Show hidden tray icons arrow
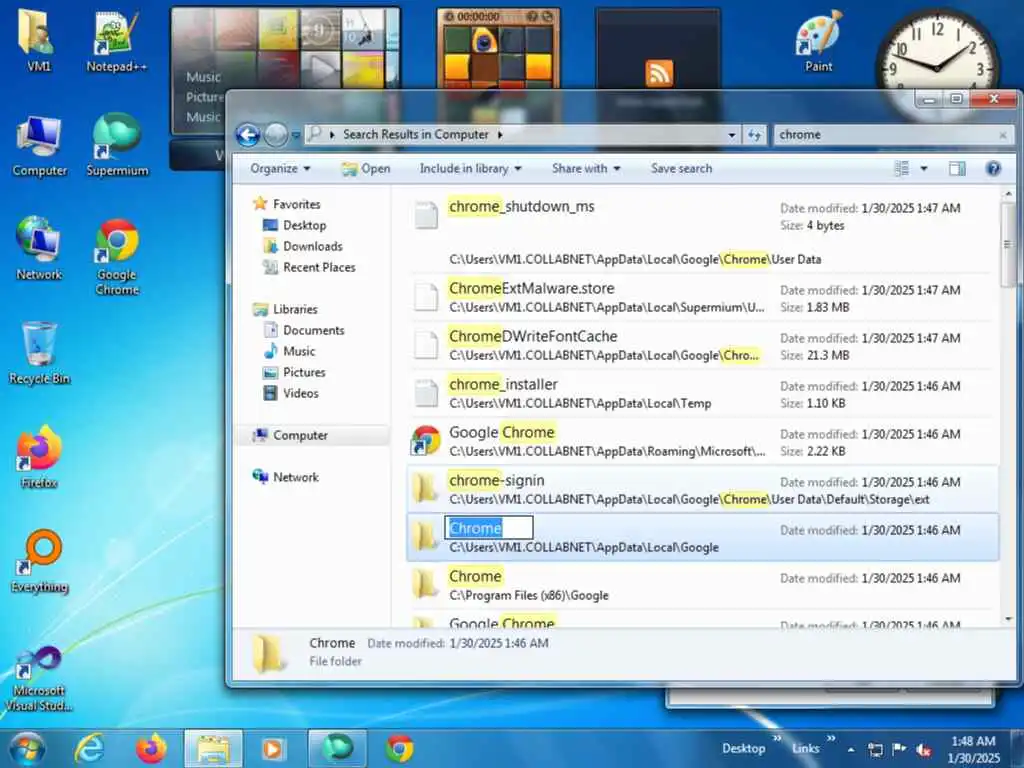 (850, 749)
